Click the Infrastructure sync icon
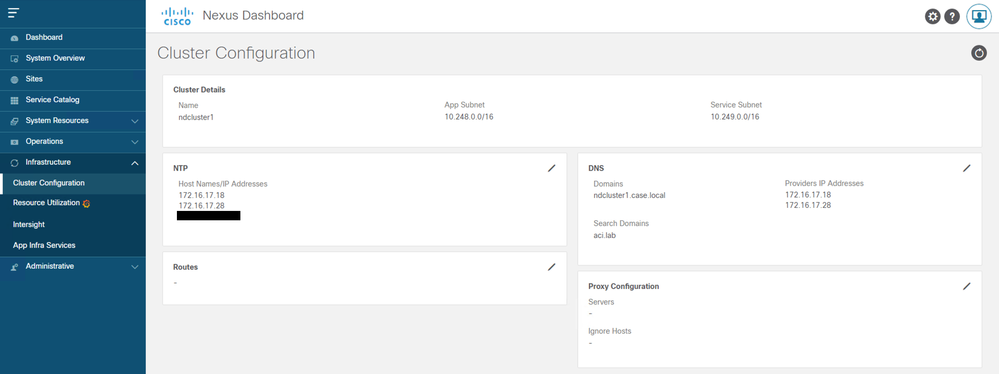The height and width of the screenshot is (374, 999). tap(15, 162)
